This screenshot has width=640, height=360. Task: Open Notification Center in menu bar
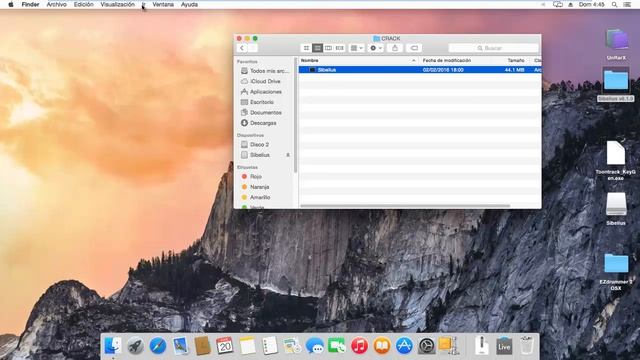click(627, 4)
